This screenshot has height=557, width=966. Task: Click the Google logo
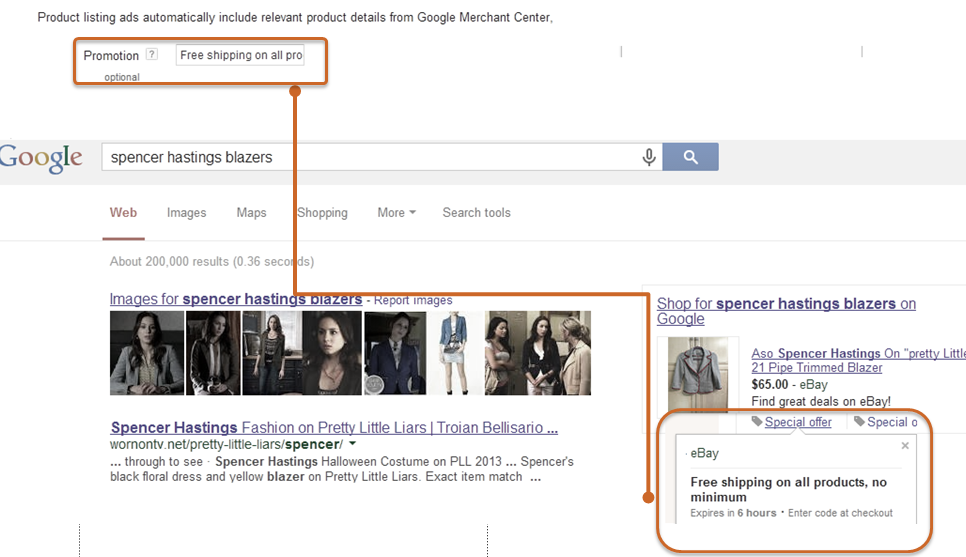(41, 158)
